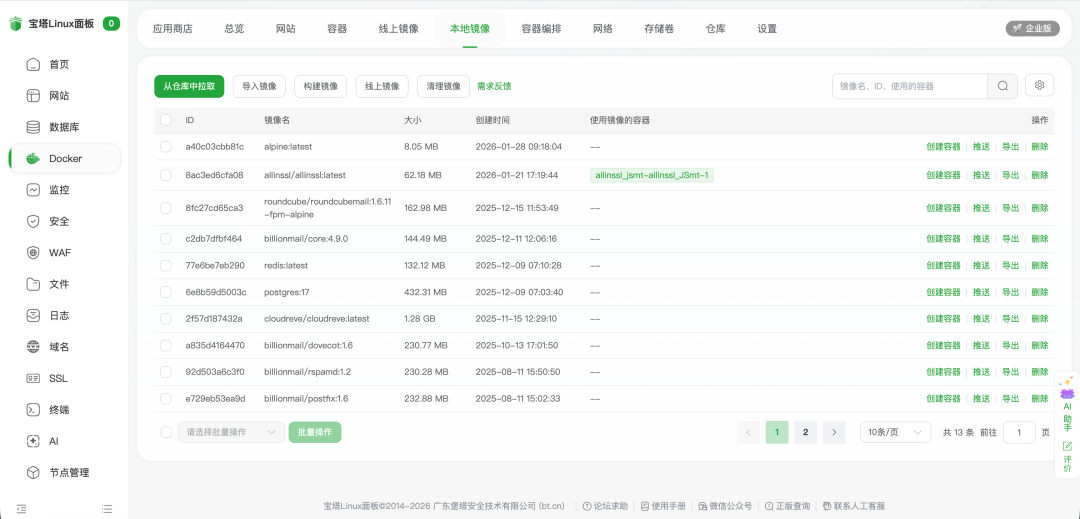This screenshot has height=519, width=1080.
Task: Tick the select-all checkbox in table header
Action: pos(165,120)
